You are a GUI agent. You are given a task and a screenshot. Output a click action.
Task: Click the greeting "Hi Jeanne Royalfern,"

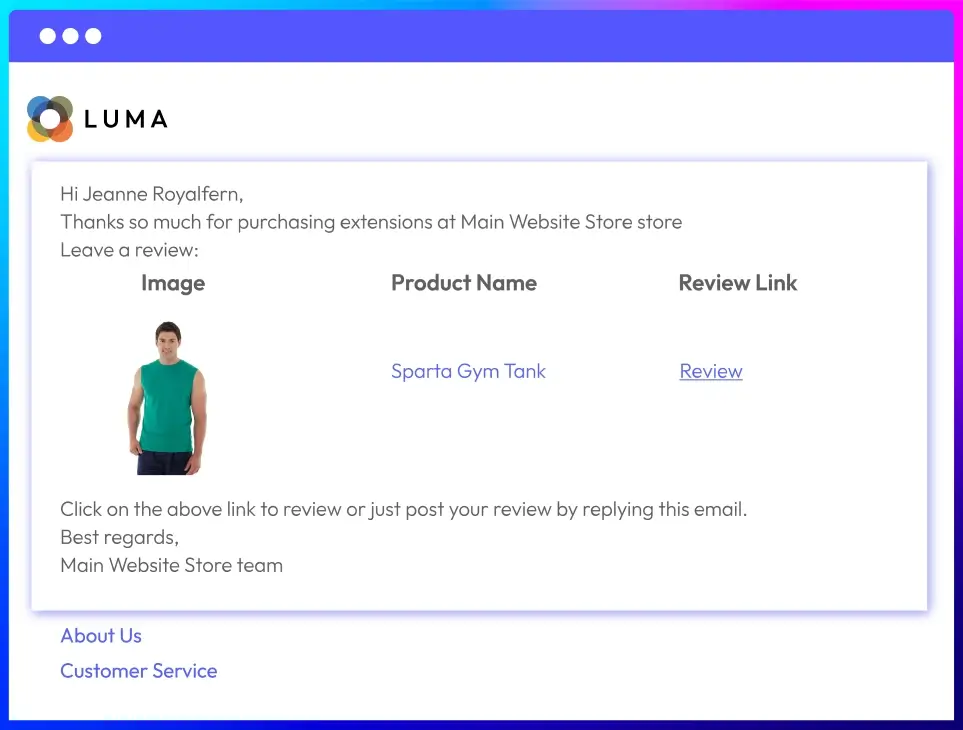(x=152, y=194)
